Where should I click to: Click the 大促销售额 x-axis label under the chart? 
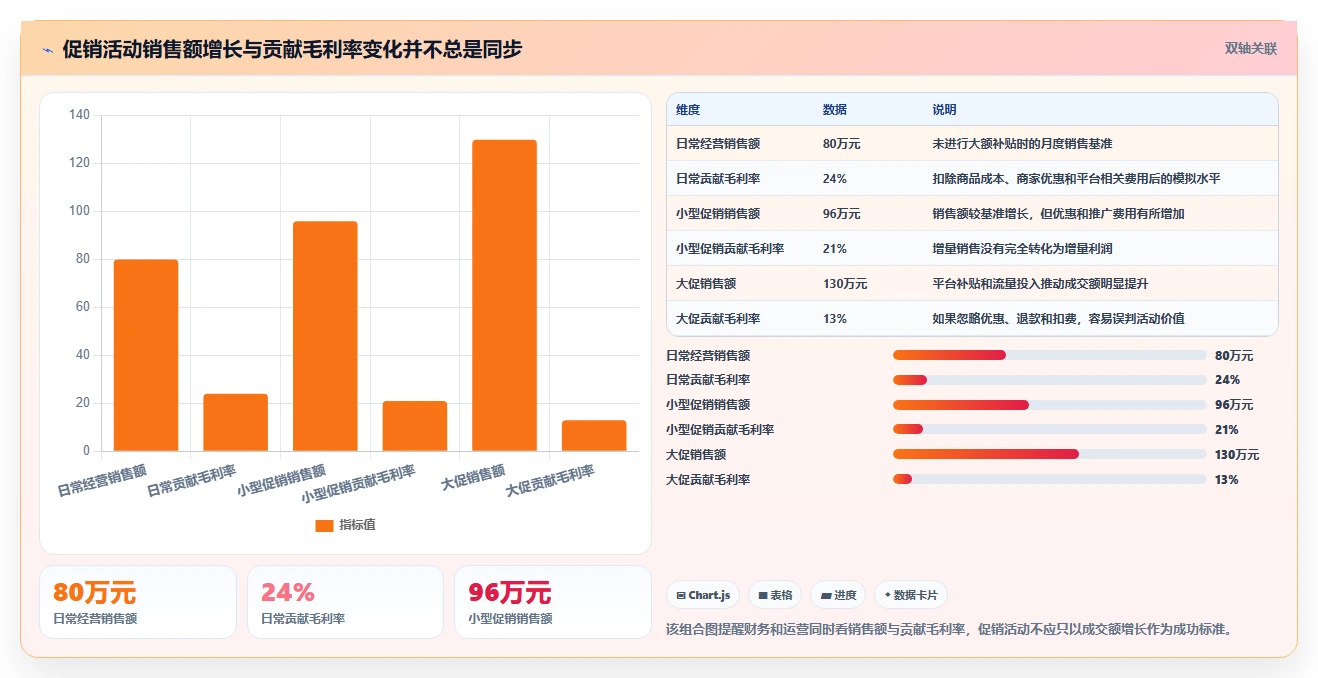473,477
